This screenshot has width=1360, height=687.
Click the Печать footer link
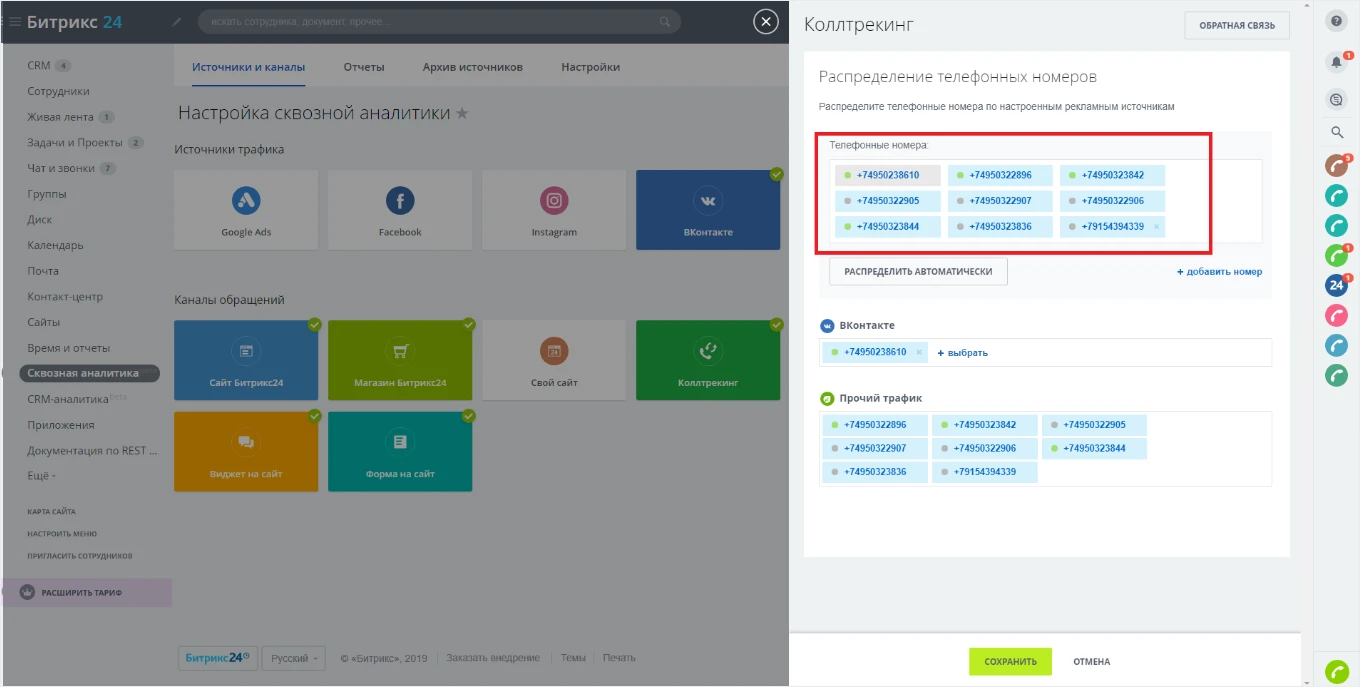pos(619,658)
